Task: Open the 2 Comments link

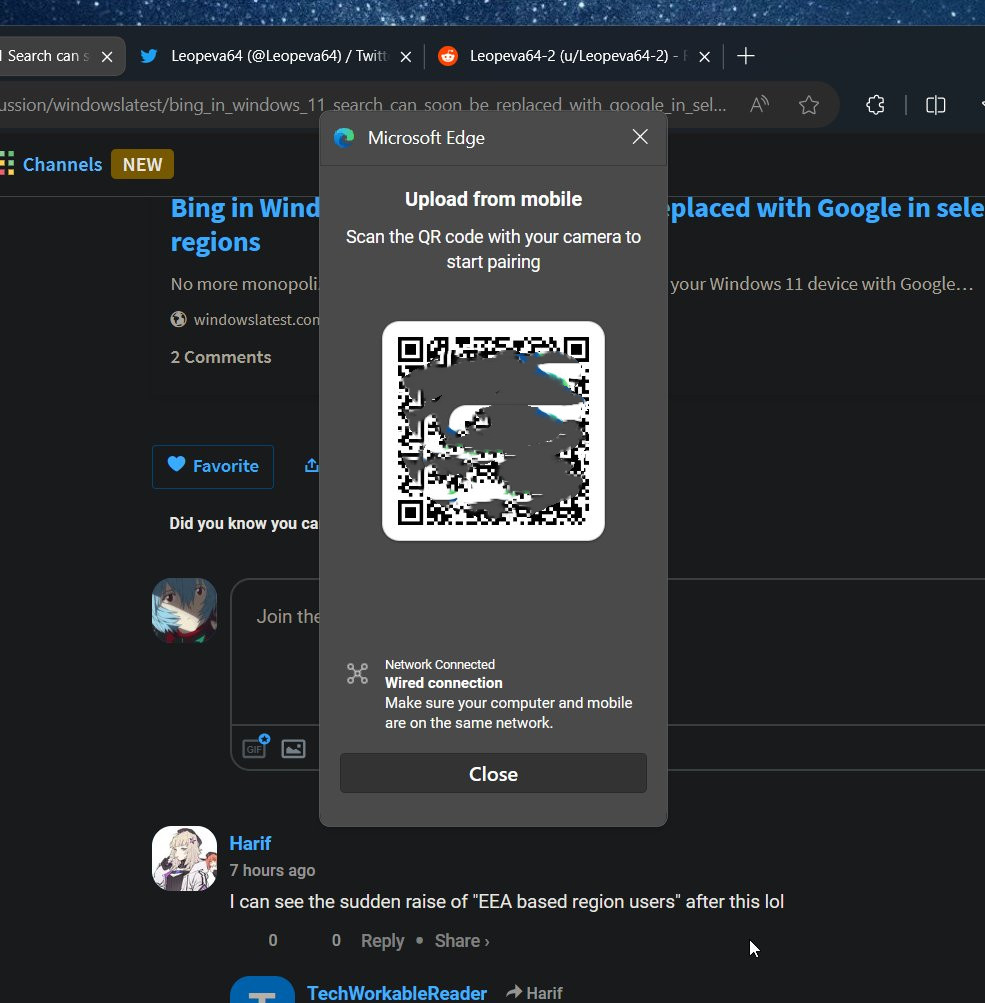Action: tap(221, 357)
